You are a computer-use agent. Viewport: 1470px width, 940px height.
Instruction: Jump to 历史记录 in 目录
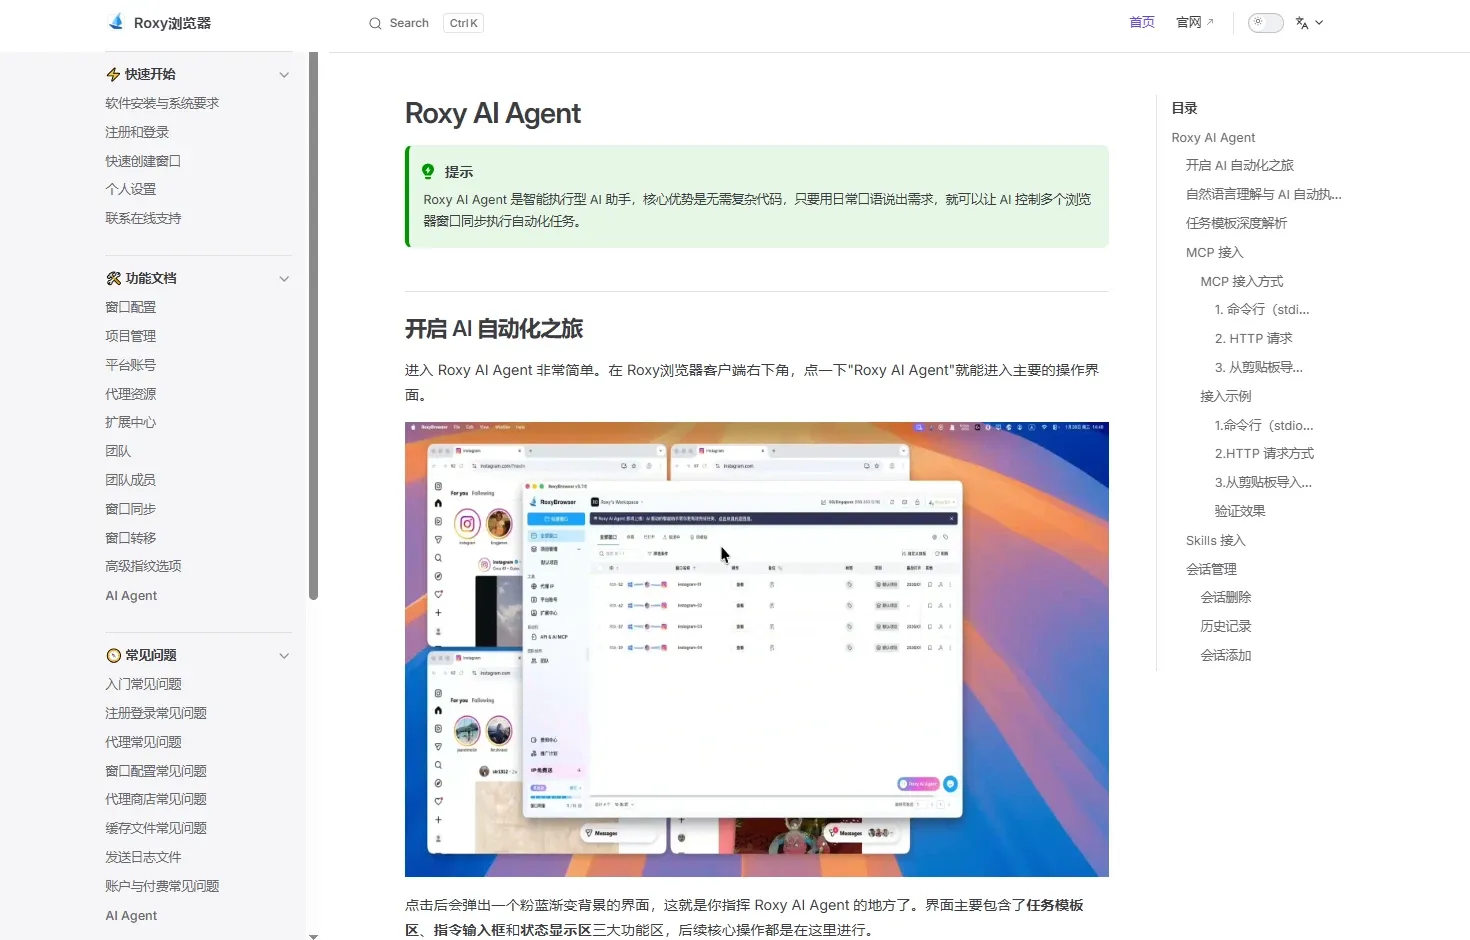tap(1226, 626)
